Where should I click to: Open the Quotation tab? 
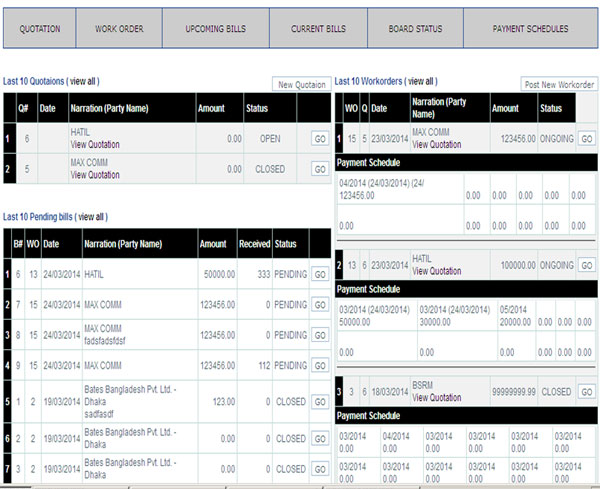40,29
